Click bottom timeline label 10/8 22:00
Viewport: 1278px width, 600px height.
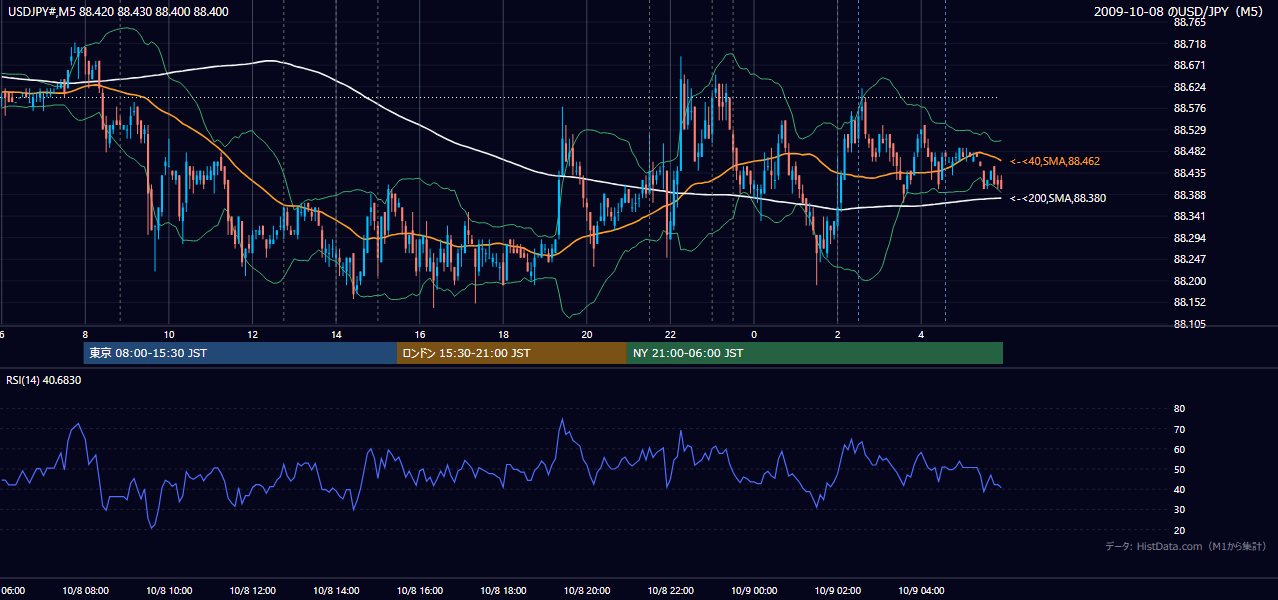click(670, 591)
